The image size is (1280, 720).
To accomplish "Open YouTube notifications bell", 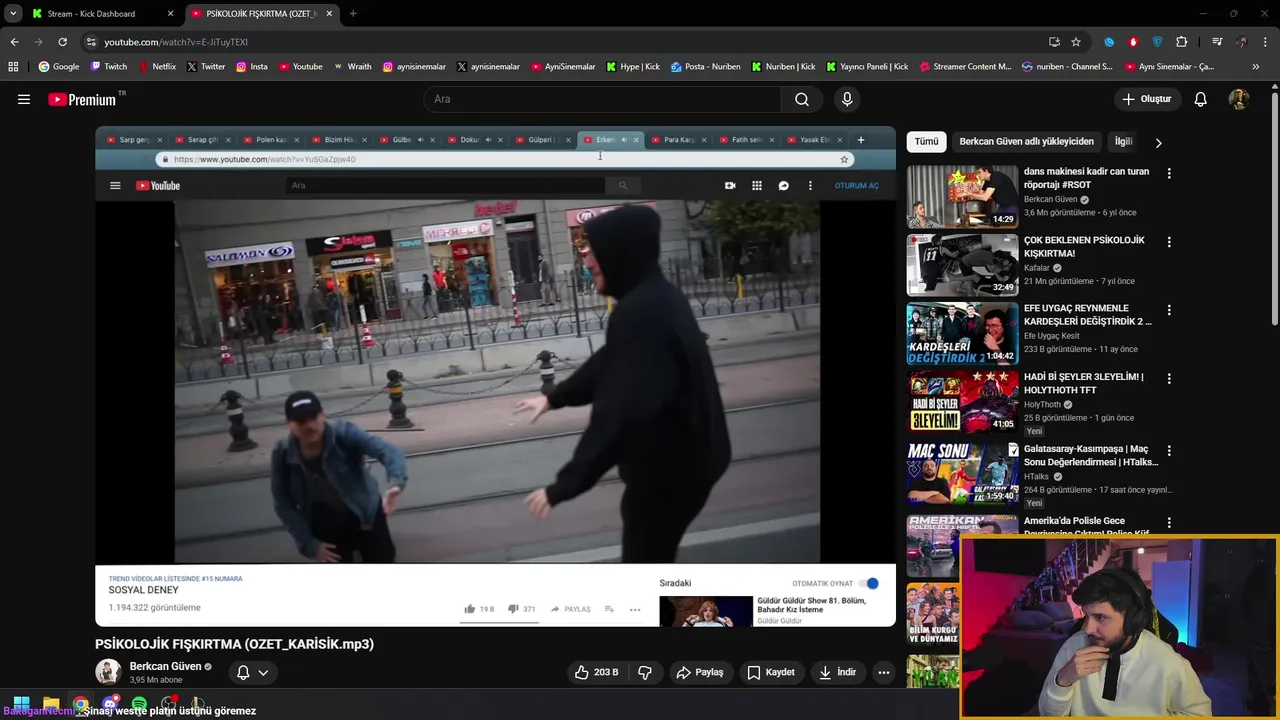I will [1201, 99].
